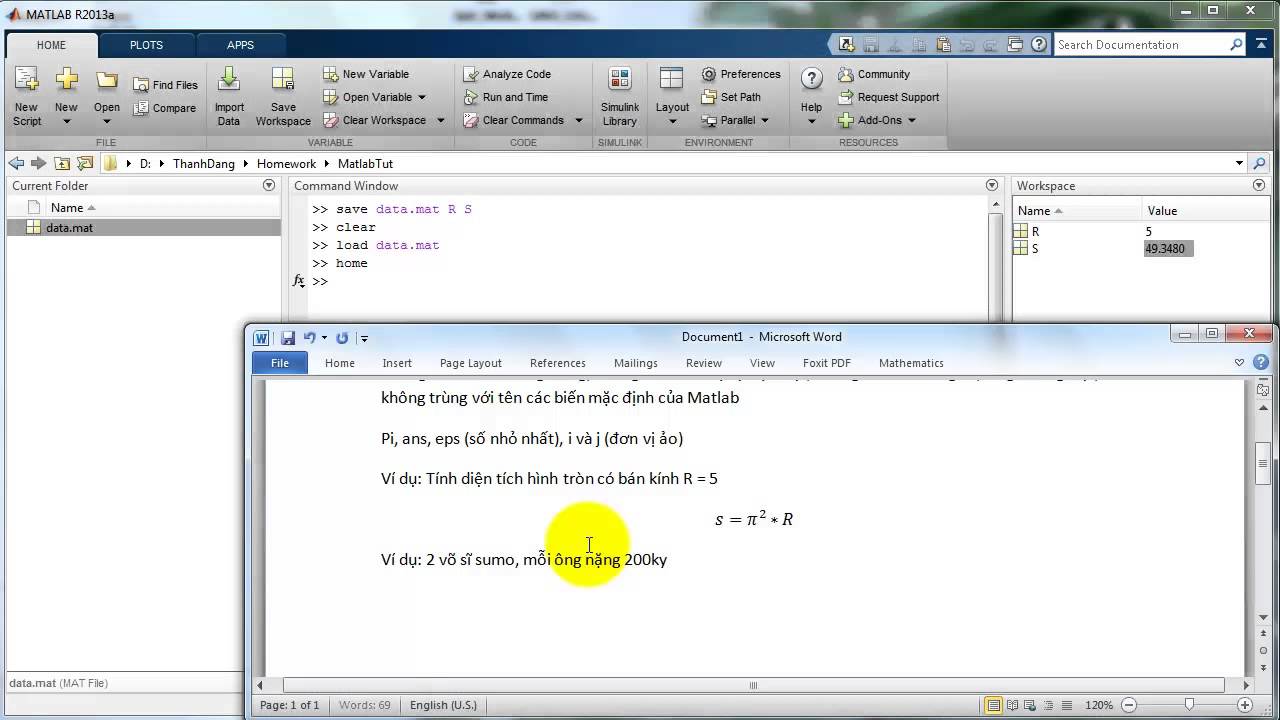Image resolution: width=1280 pixels, height=720 pixels.
Task: Click Set Path
Action: click(x=731, y=97)
